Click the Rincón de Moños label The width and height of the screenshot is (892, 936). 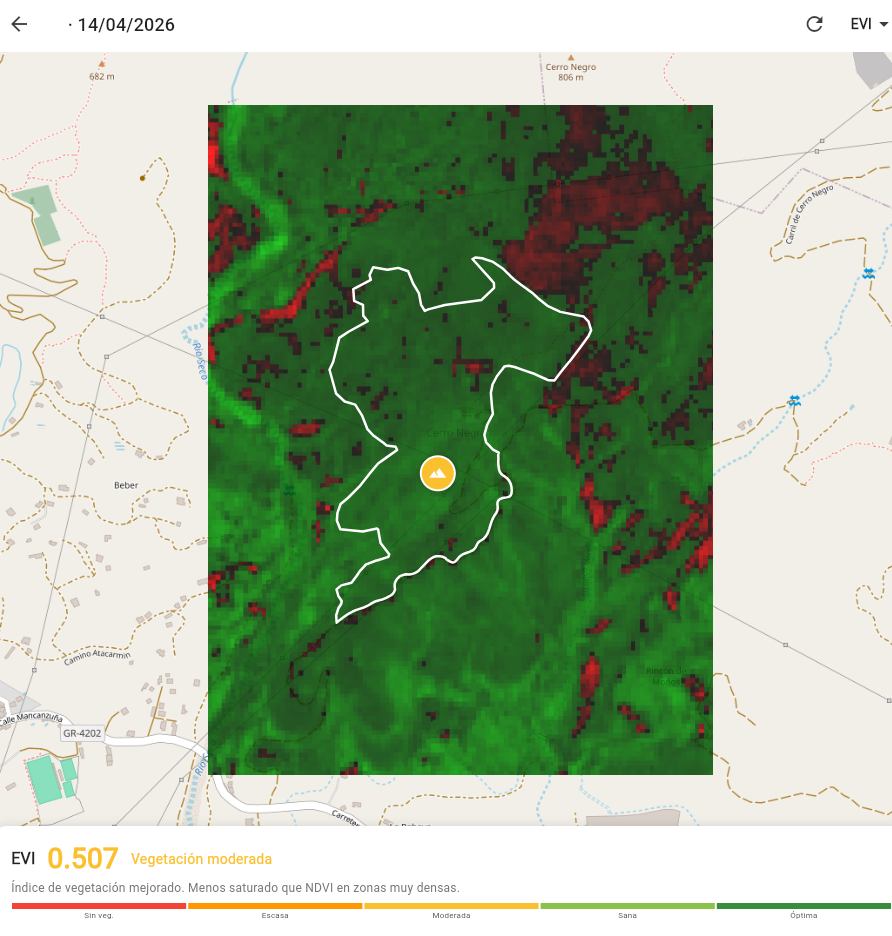(666, 676)
